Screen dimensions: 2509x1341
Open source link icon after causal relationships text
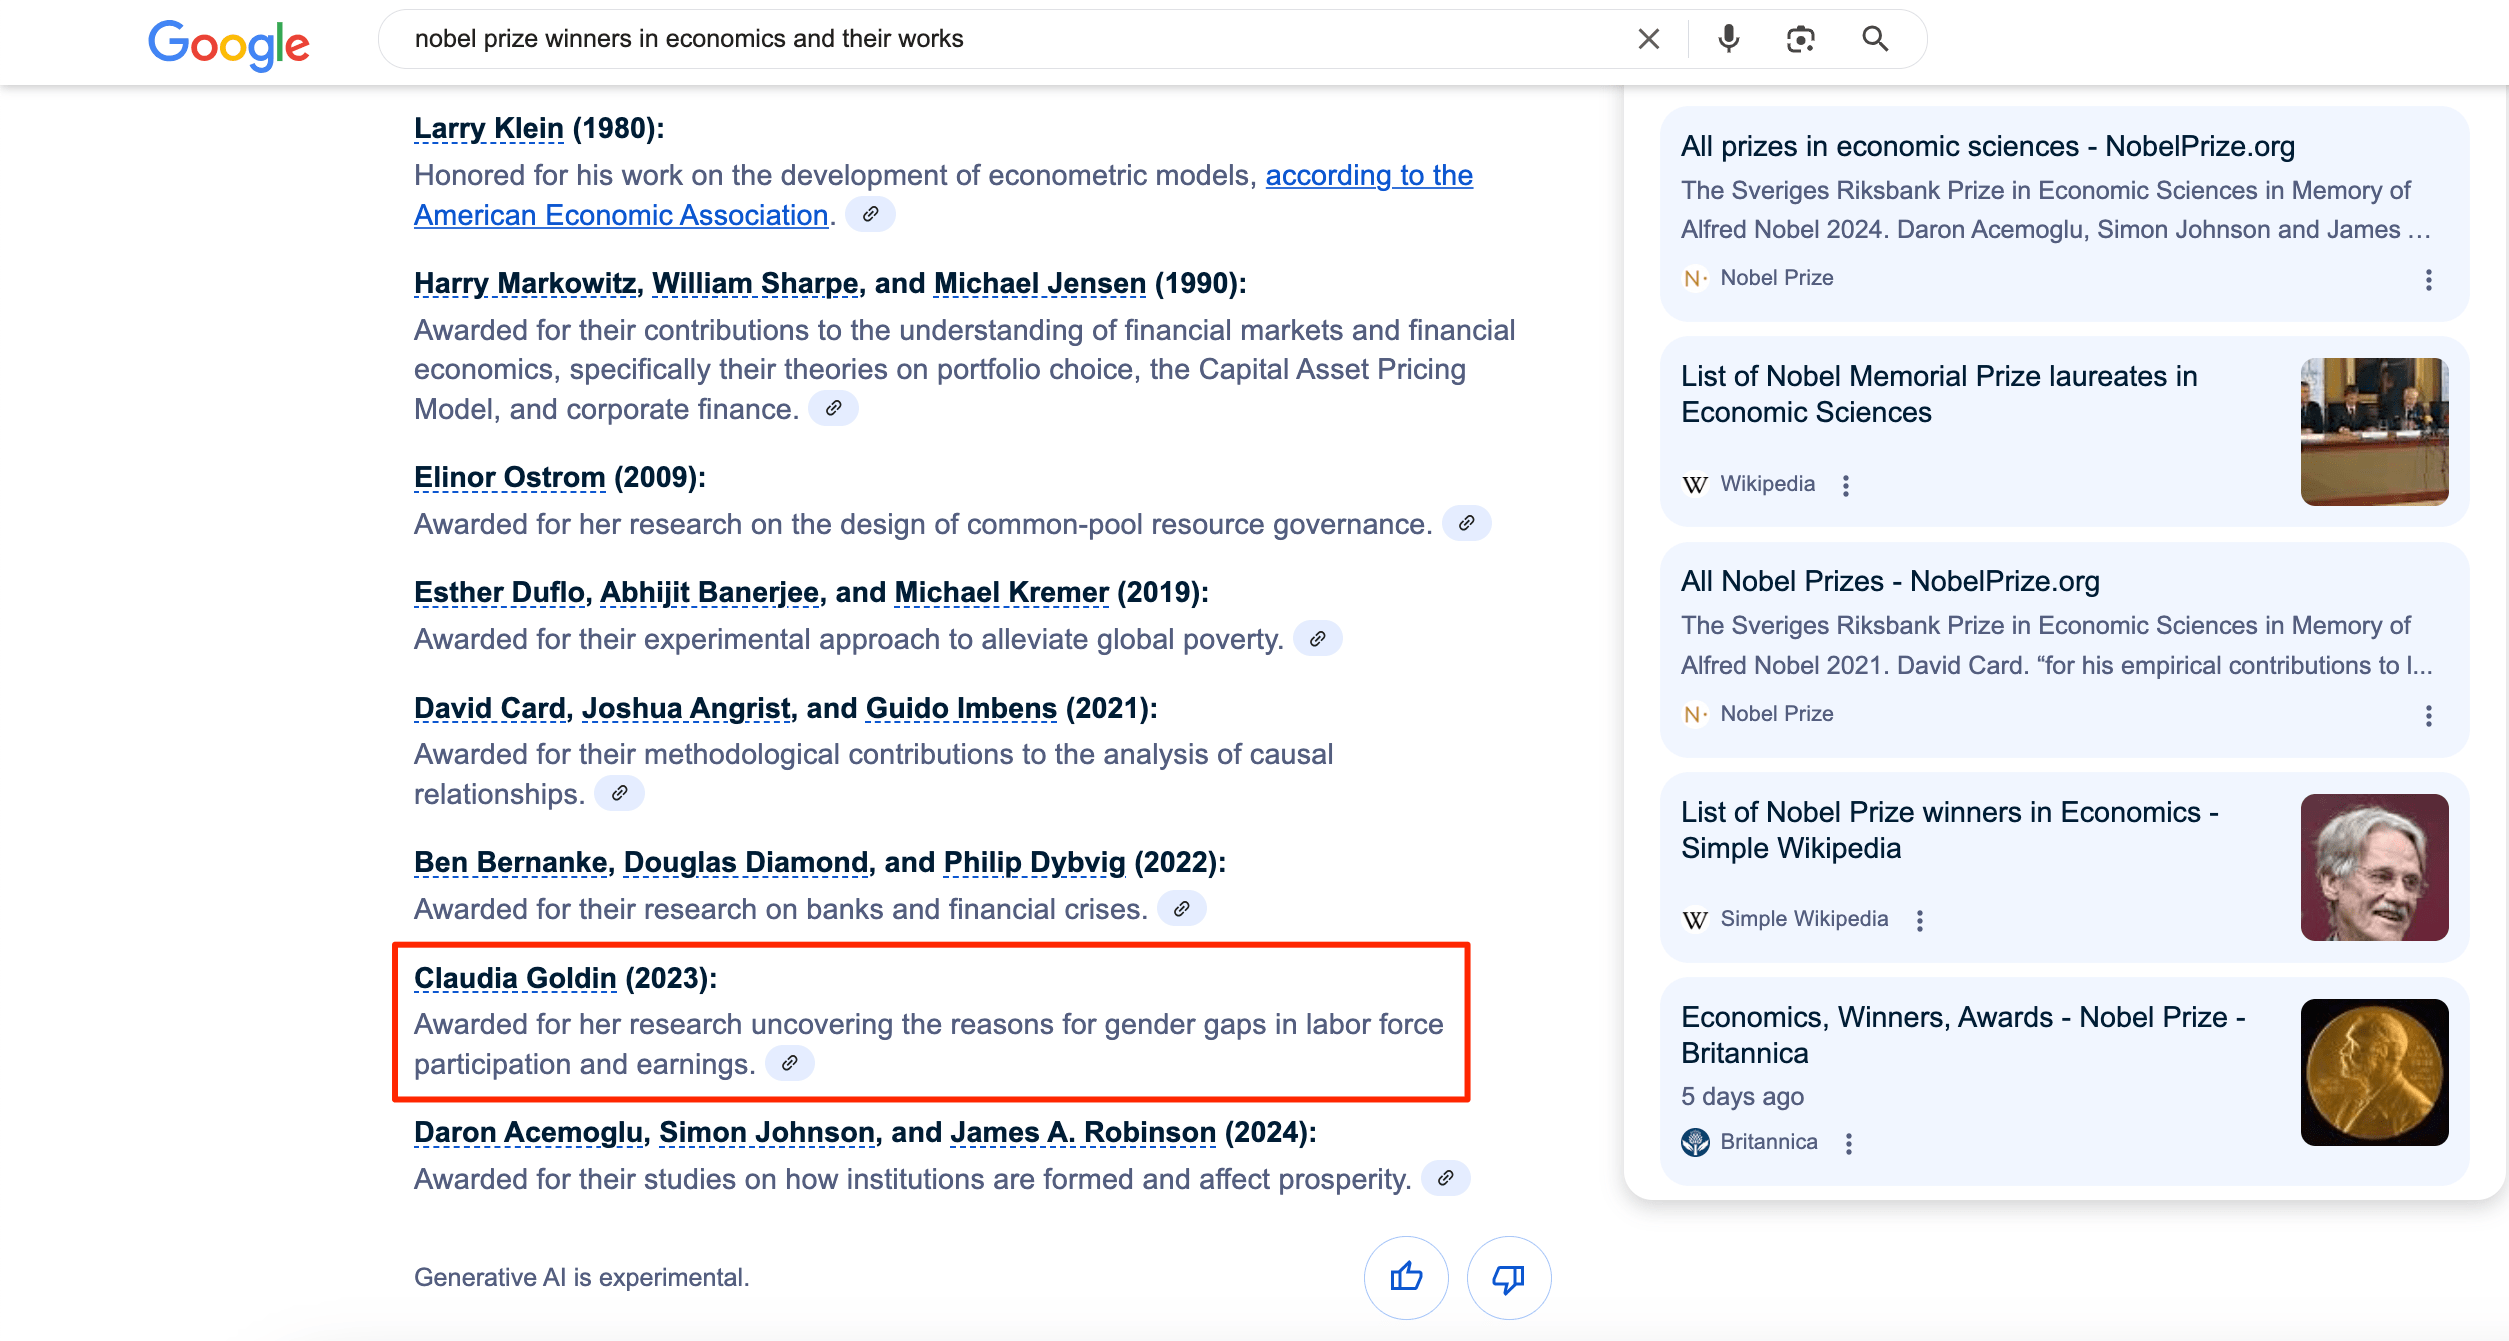[x=619, y=793]
